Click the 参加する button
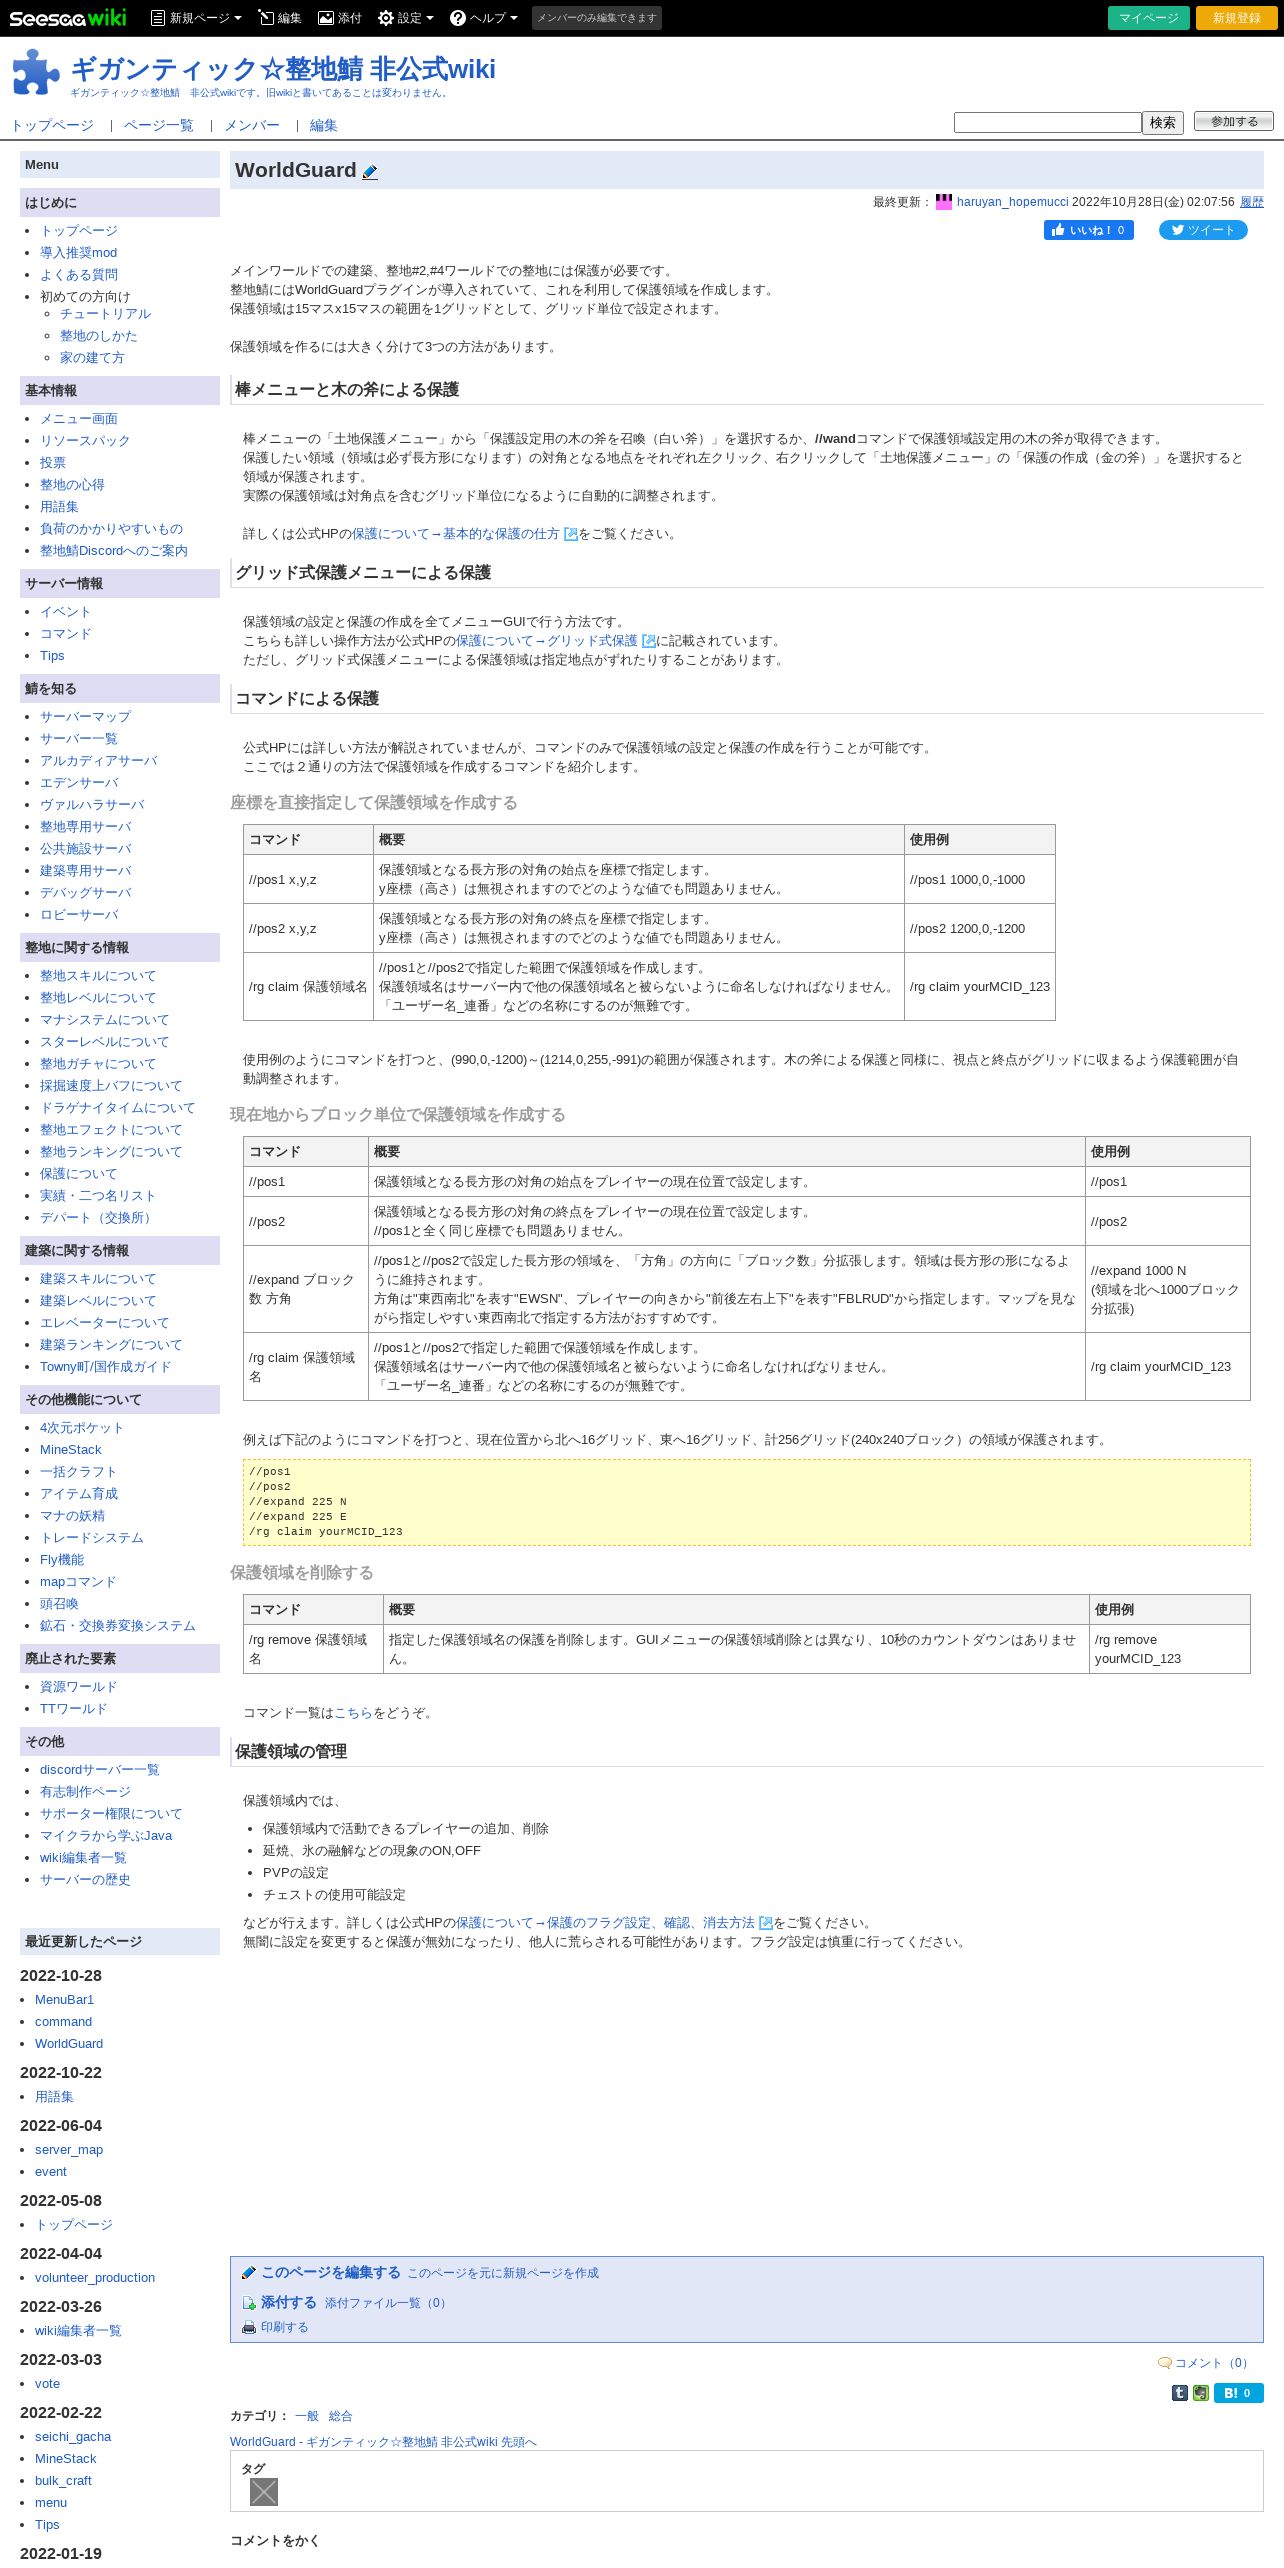This screenshot has height=2568, width=1284. (x=1234, y=121)
